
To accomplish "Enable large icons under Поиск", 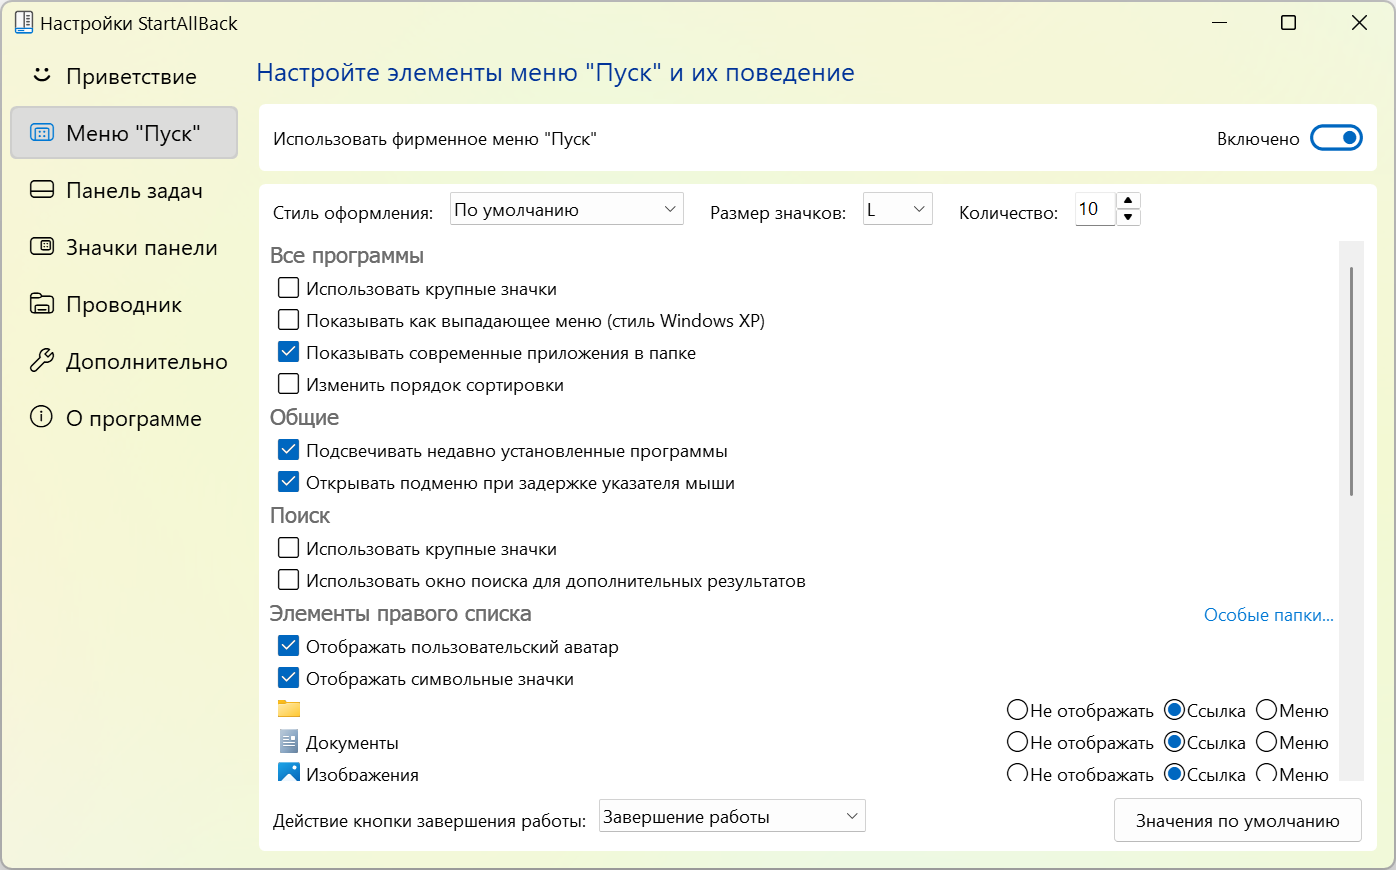I will 288,548.
